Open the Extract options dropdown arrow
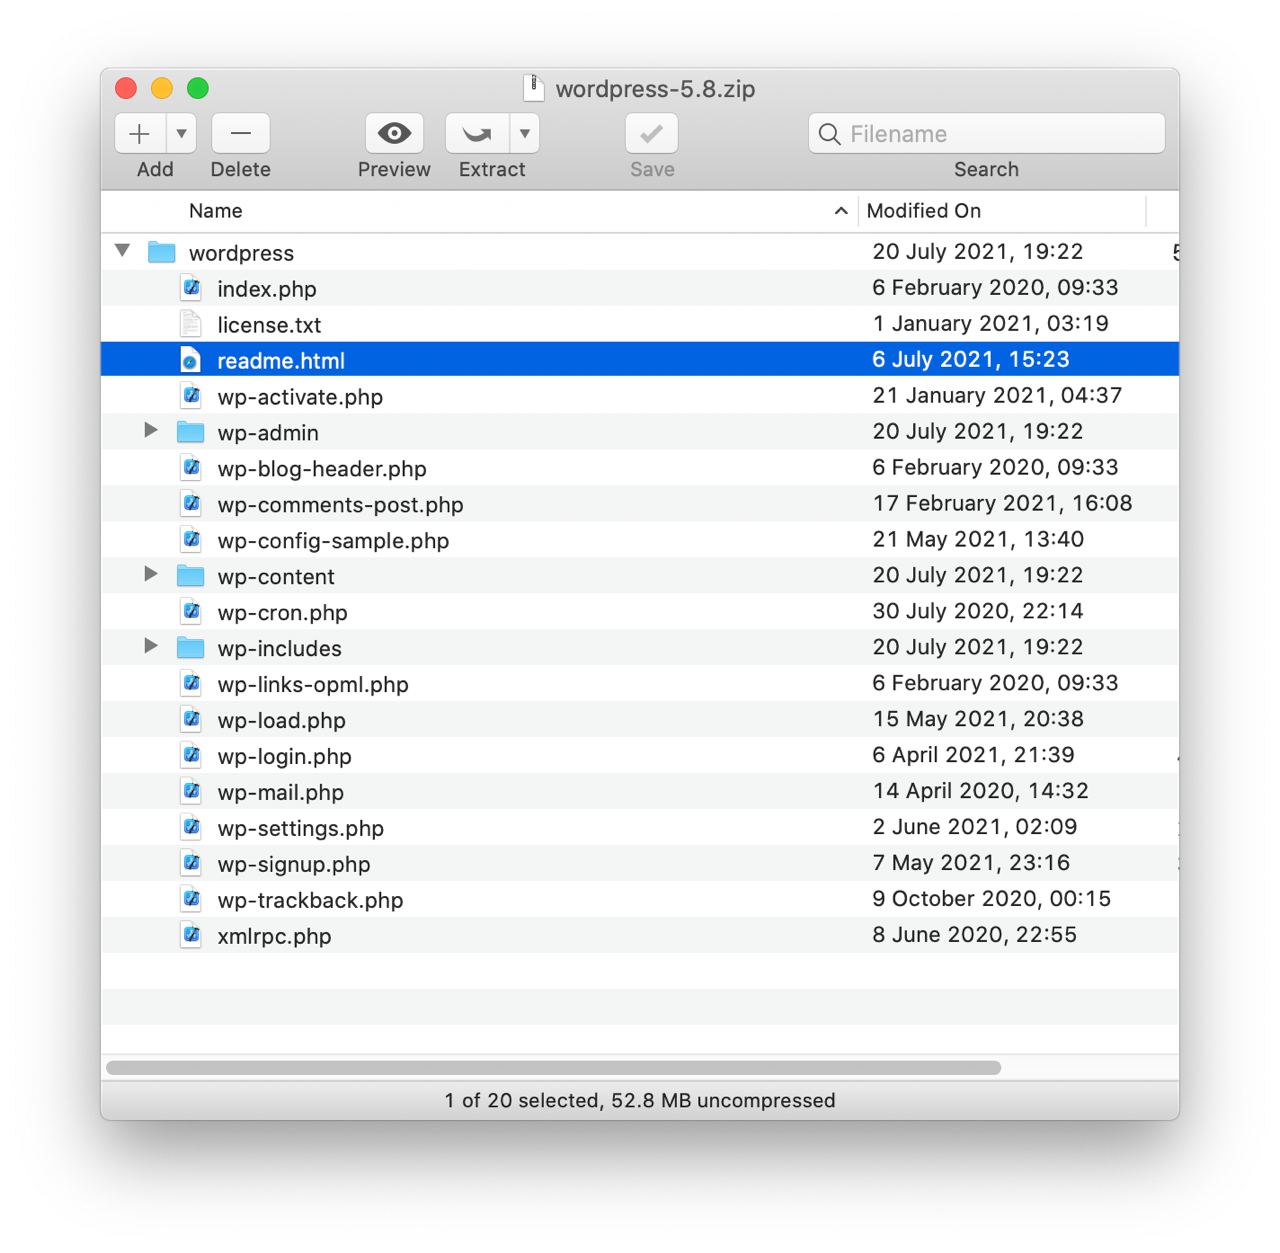Viewport: 1280px width, 1253px height. click(x=525, y=133)
